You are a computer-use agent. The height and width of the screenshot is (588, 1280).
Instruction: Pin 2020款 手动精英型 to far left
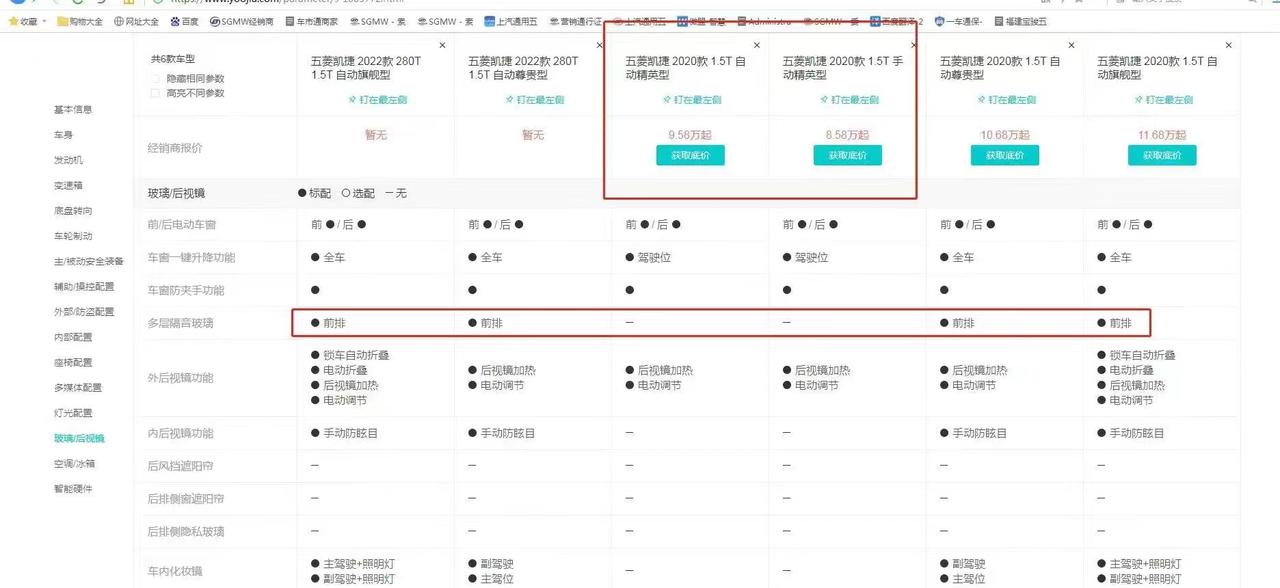coord(848,100)
